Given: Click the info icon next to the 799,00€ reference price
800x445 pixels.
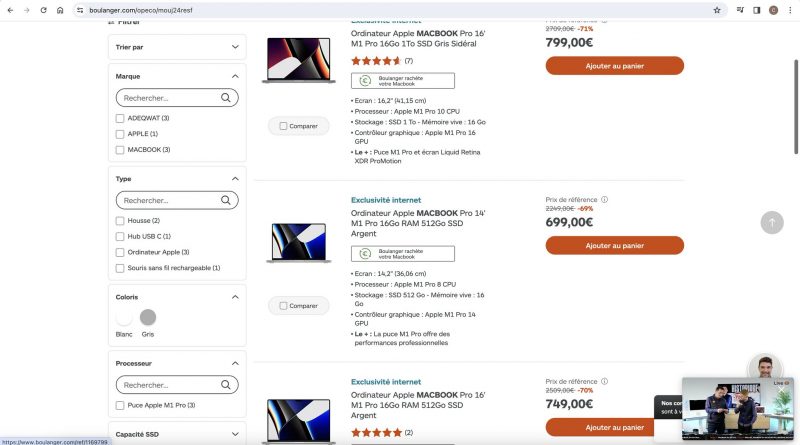Looking at the screenshot, I should click(604, 19).
